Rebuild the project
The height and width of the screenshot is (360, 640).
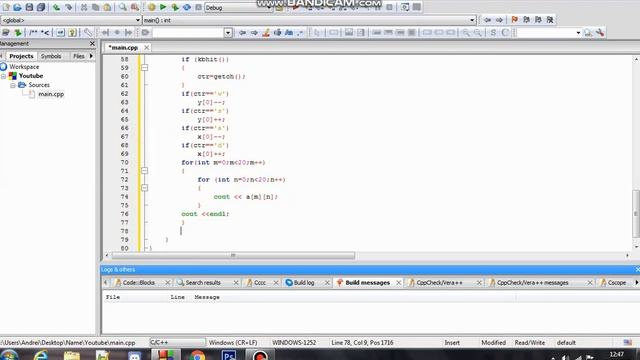point(187,7)
